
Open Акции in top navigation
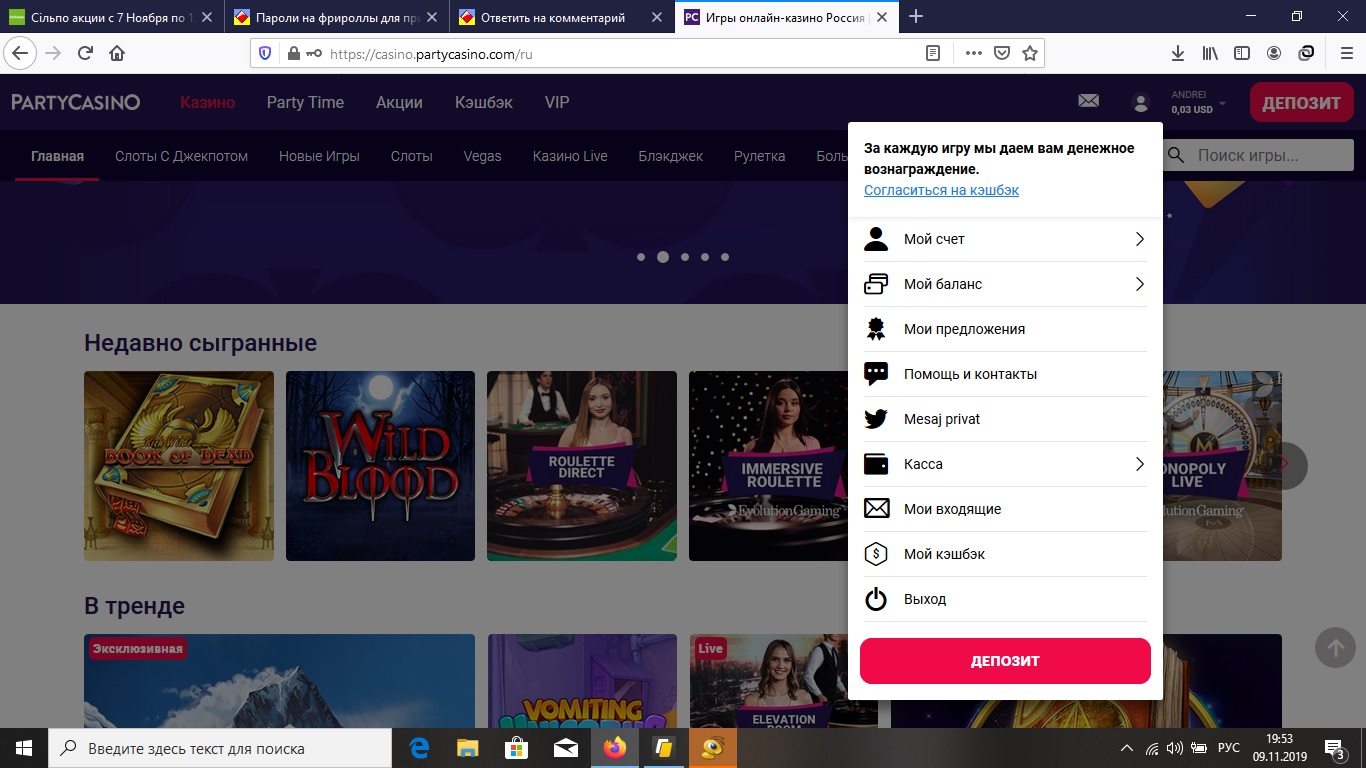click(x=399, y=102)
